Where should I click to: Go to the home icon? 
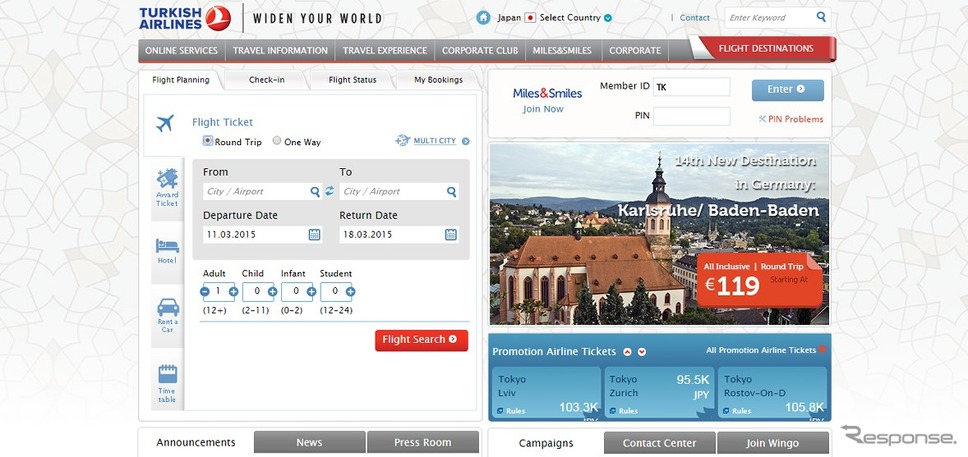point(483,17)
